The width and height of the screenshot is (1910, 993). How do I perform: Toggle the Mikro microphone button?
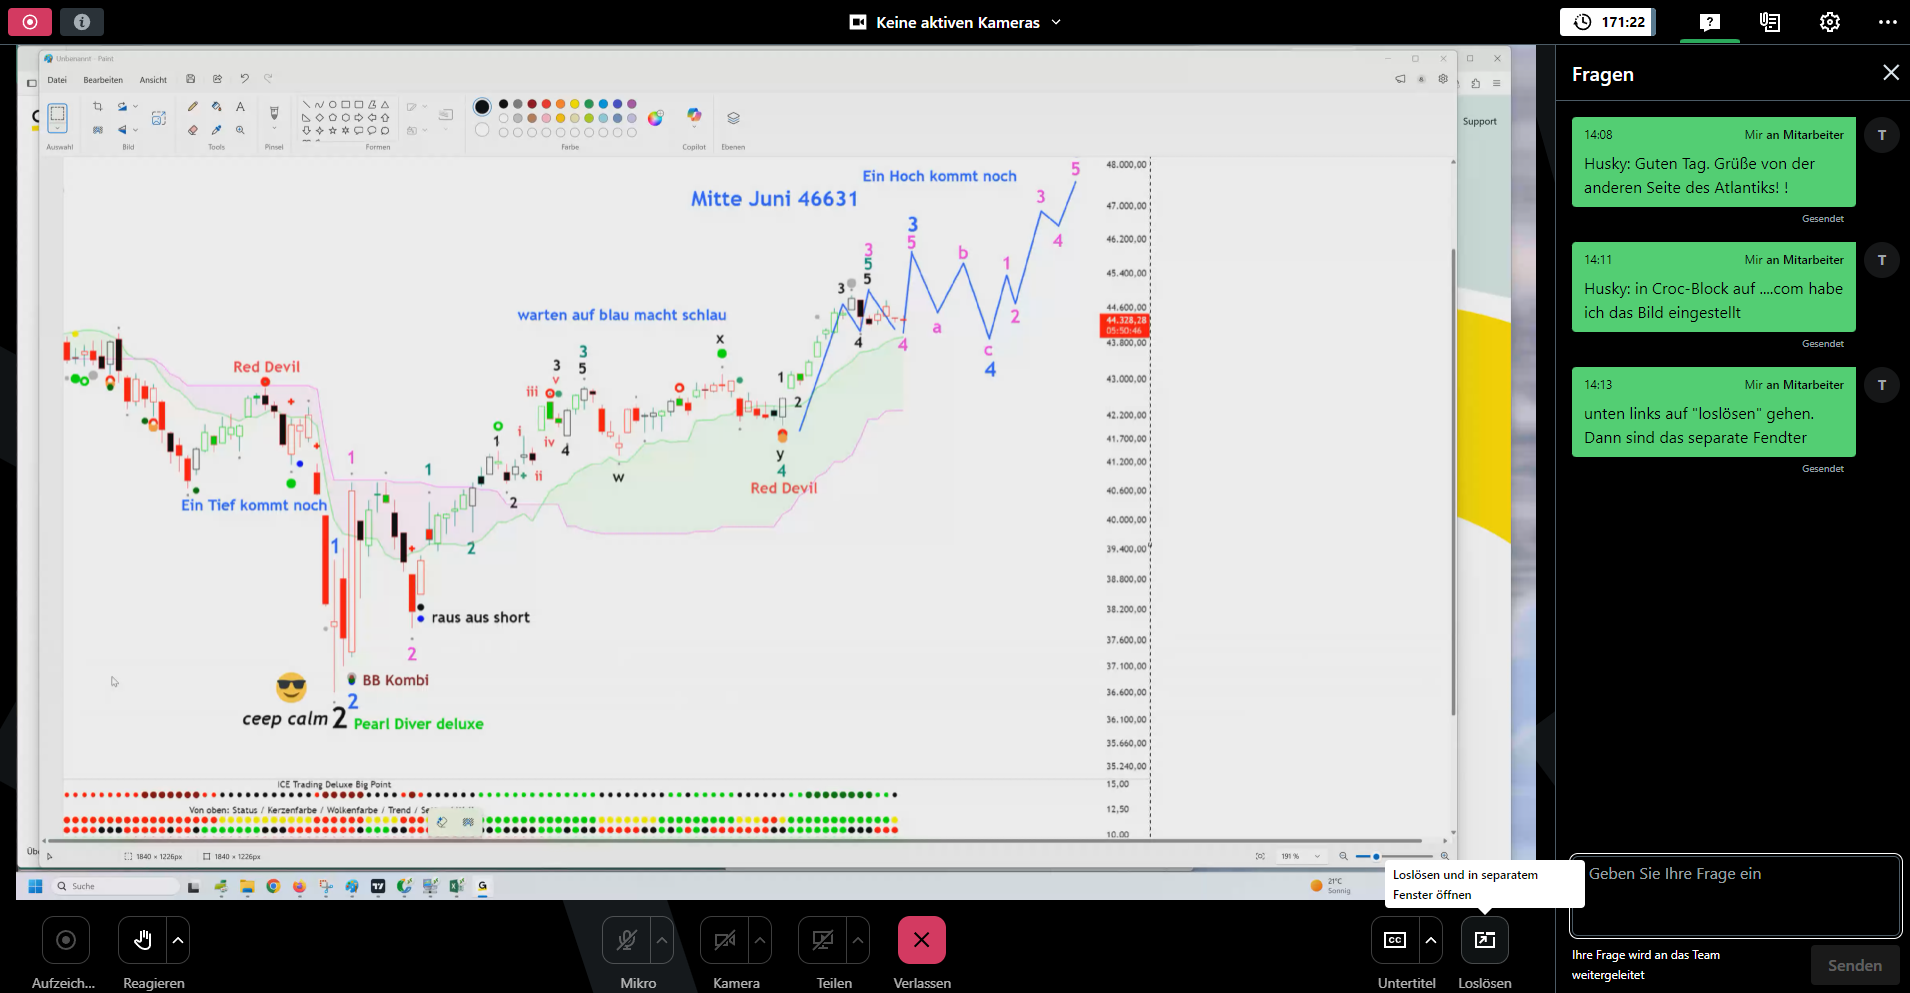coord(627,940)
